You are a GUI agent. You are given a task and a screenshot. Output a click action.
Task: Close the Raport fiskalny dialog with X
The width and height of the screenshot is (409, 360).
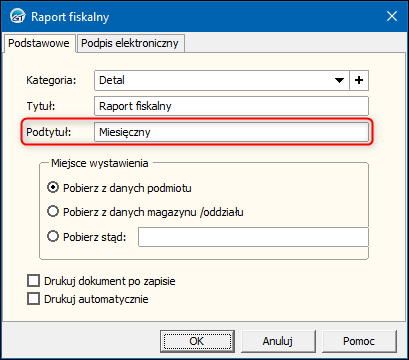pyautogui.click(x=392, y=16)
